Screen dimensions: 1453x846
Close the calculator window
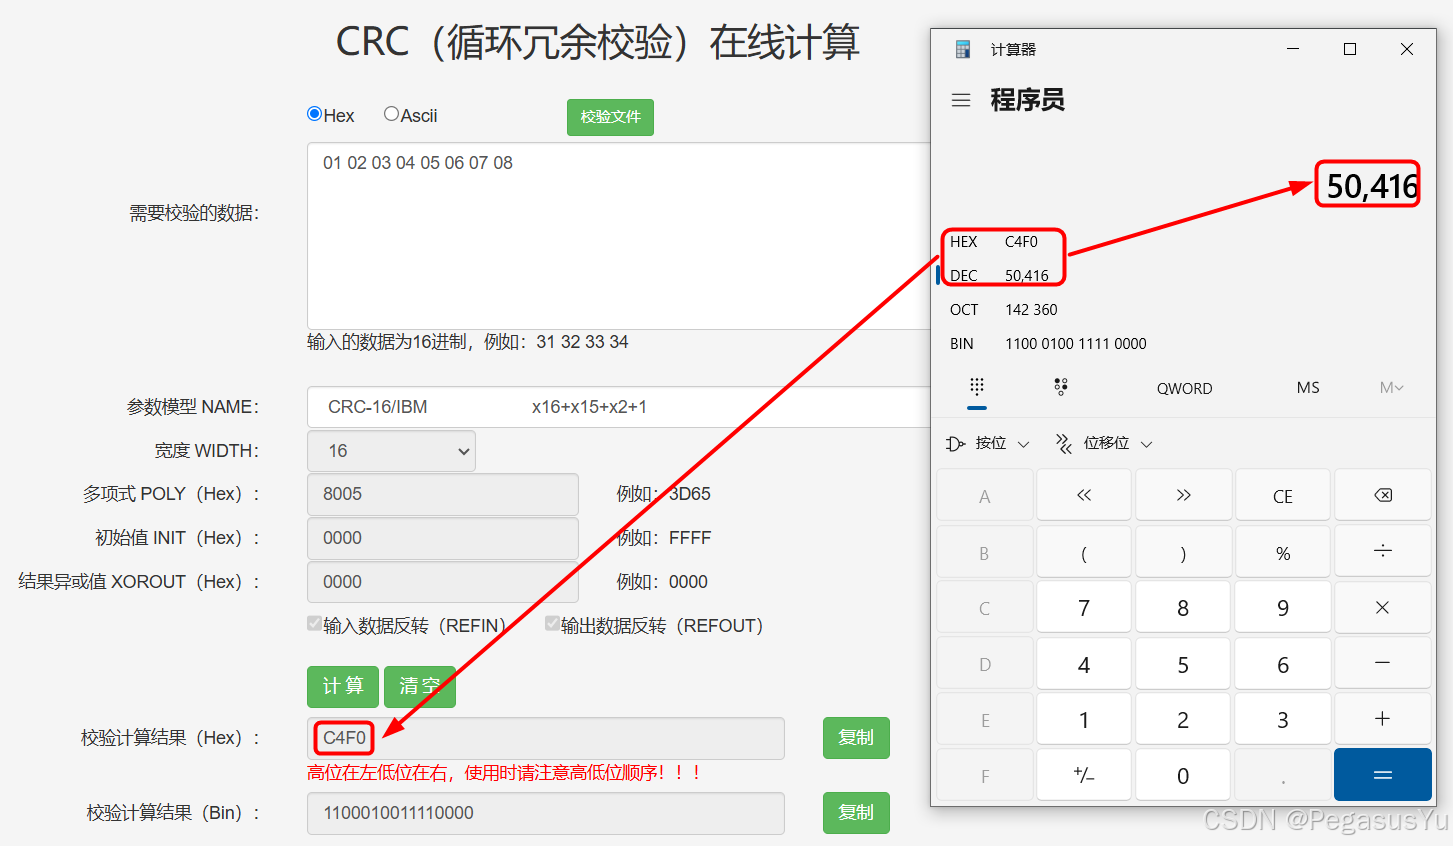[x=1407, y=49]
